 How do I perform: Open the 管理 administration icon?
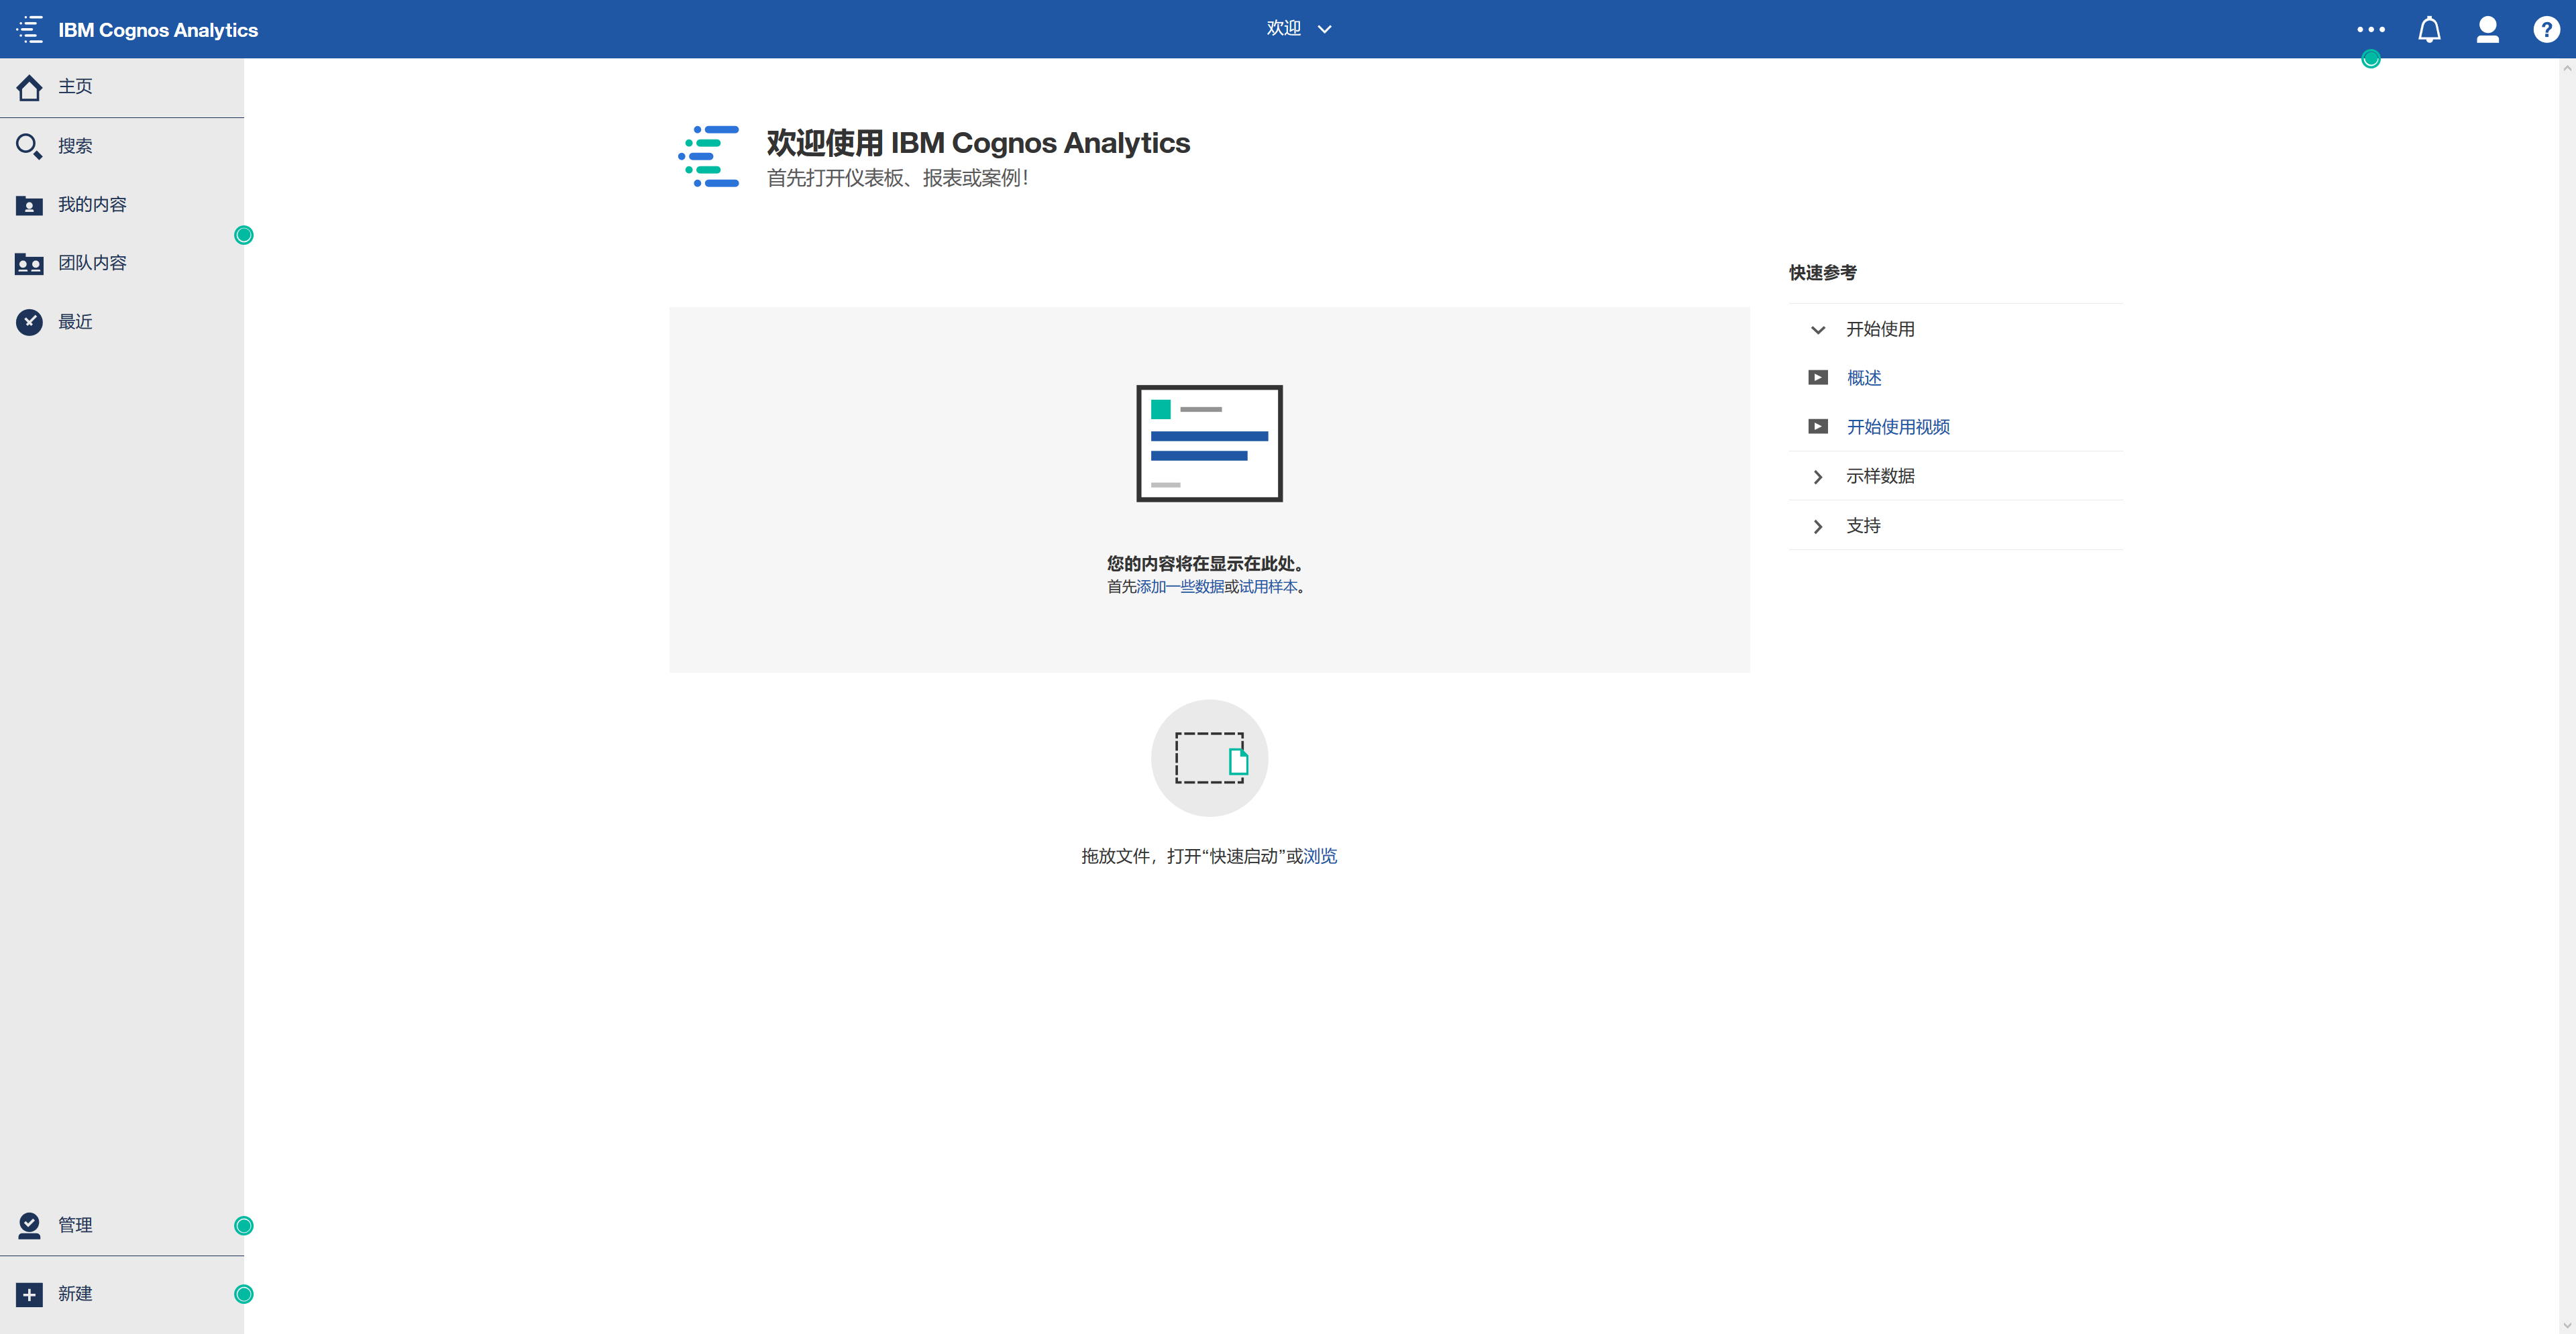point(29,1225)
